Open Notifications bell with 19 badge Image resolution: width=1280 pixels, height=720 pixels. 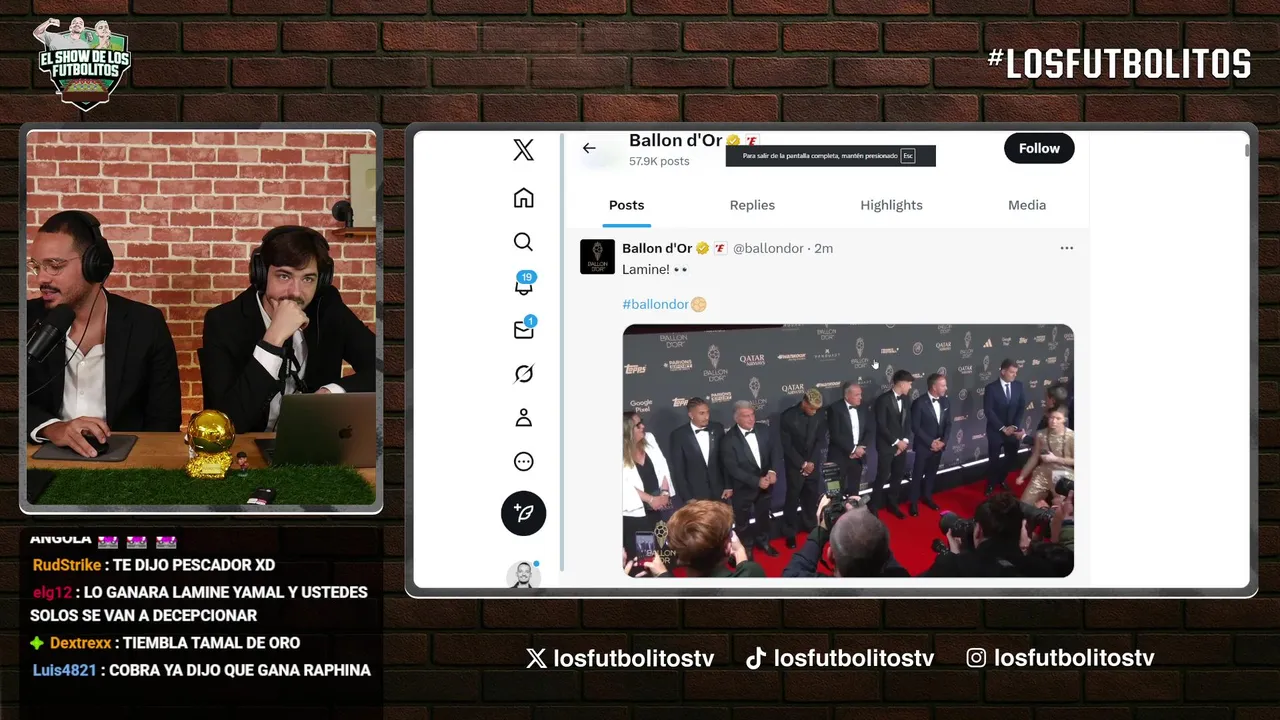pyautogui.click(x=524, y=285)
